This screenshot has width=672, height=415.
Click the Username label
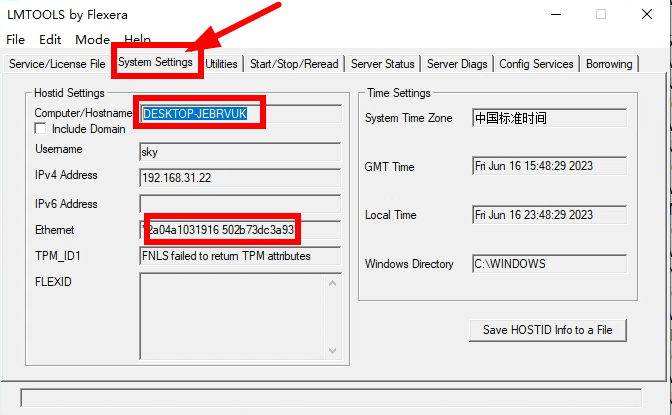click(x=59, y=149)
